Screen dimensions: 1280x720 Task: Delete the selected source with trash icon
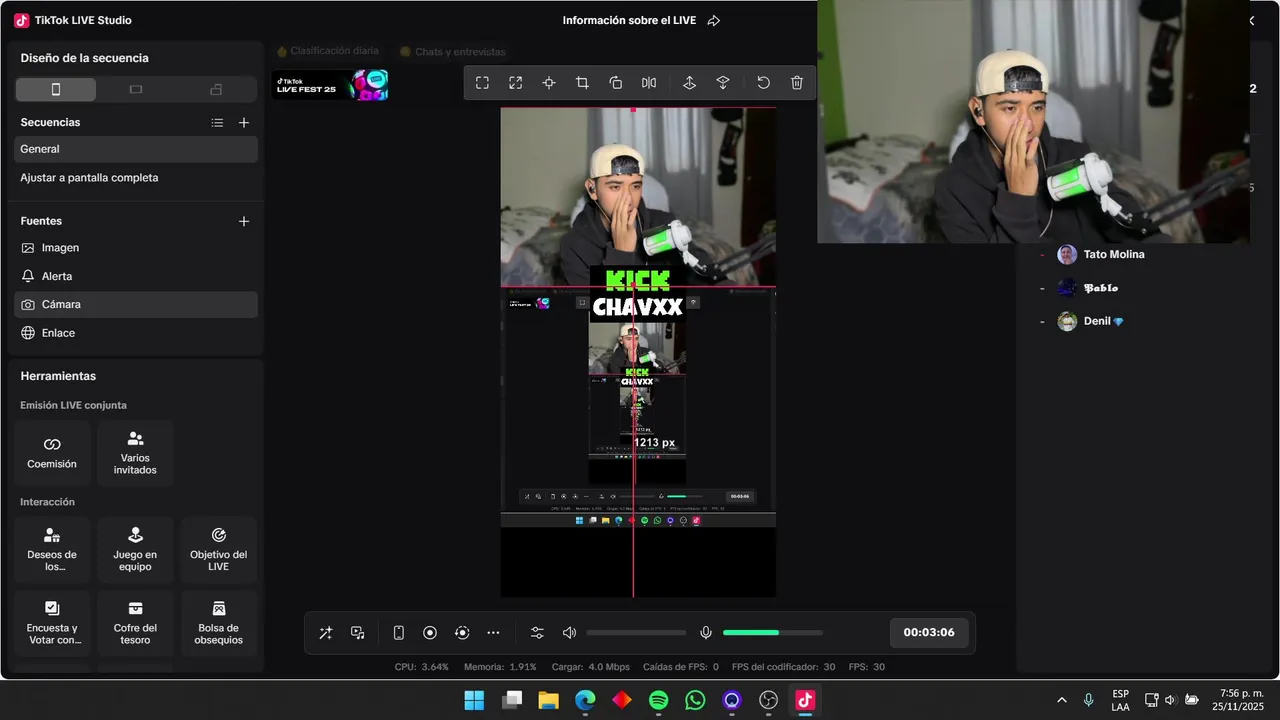click(797, 83)
